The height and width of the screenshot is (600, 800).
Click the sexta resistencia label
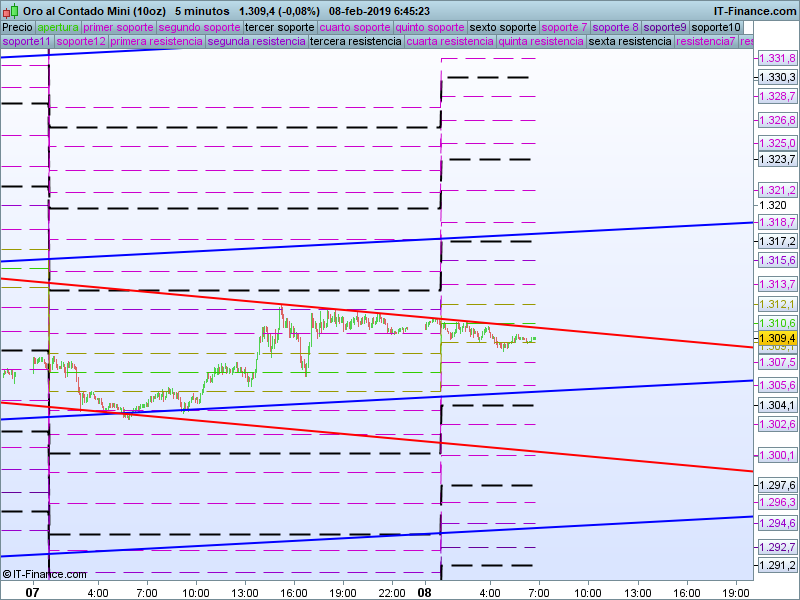click(630, 41)
